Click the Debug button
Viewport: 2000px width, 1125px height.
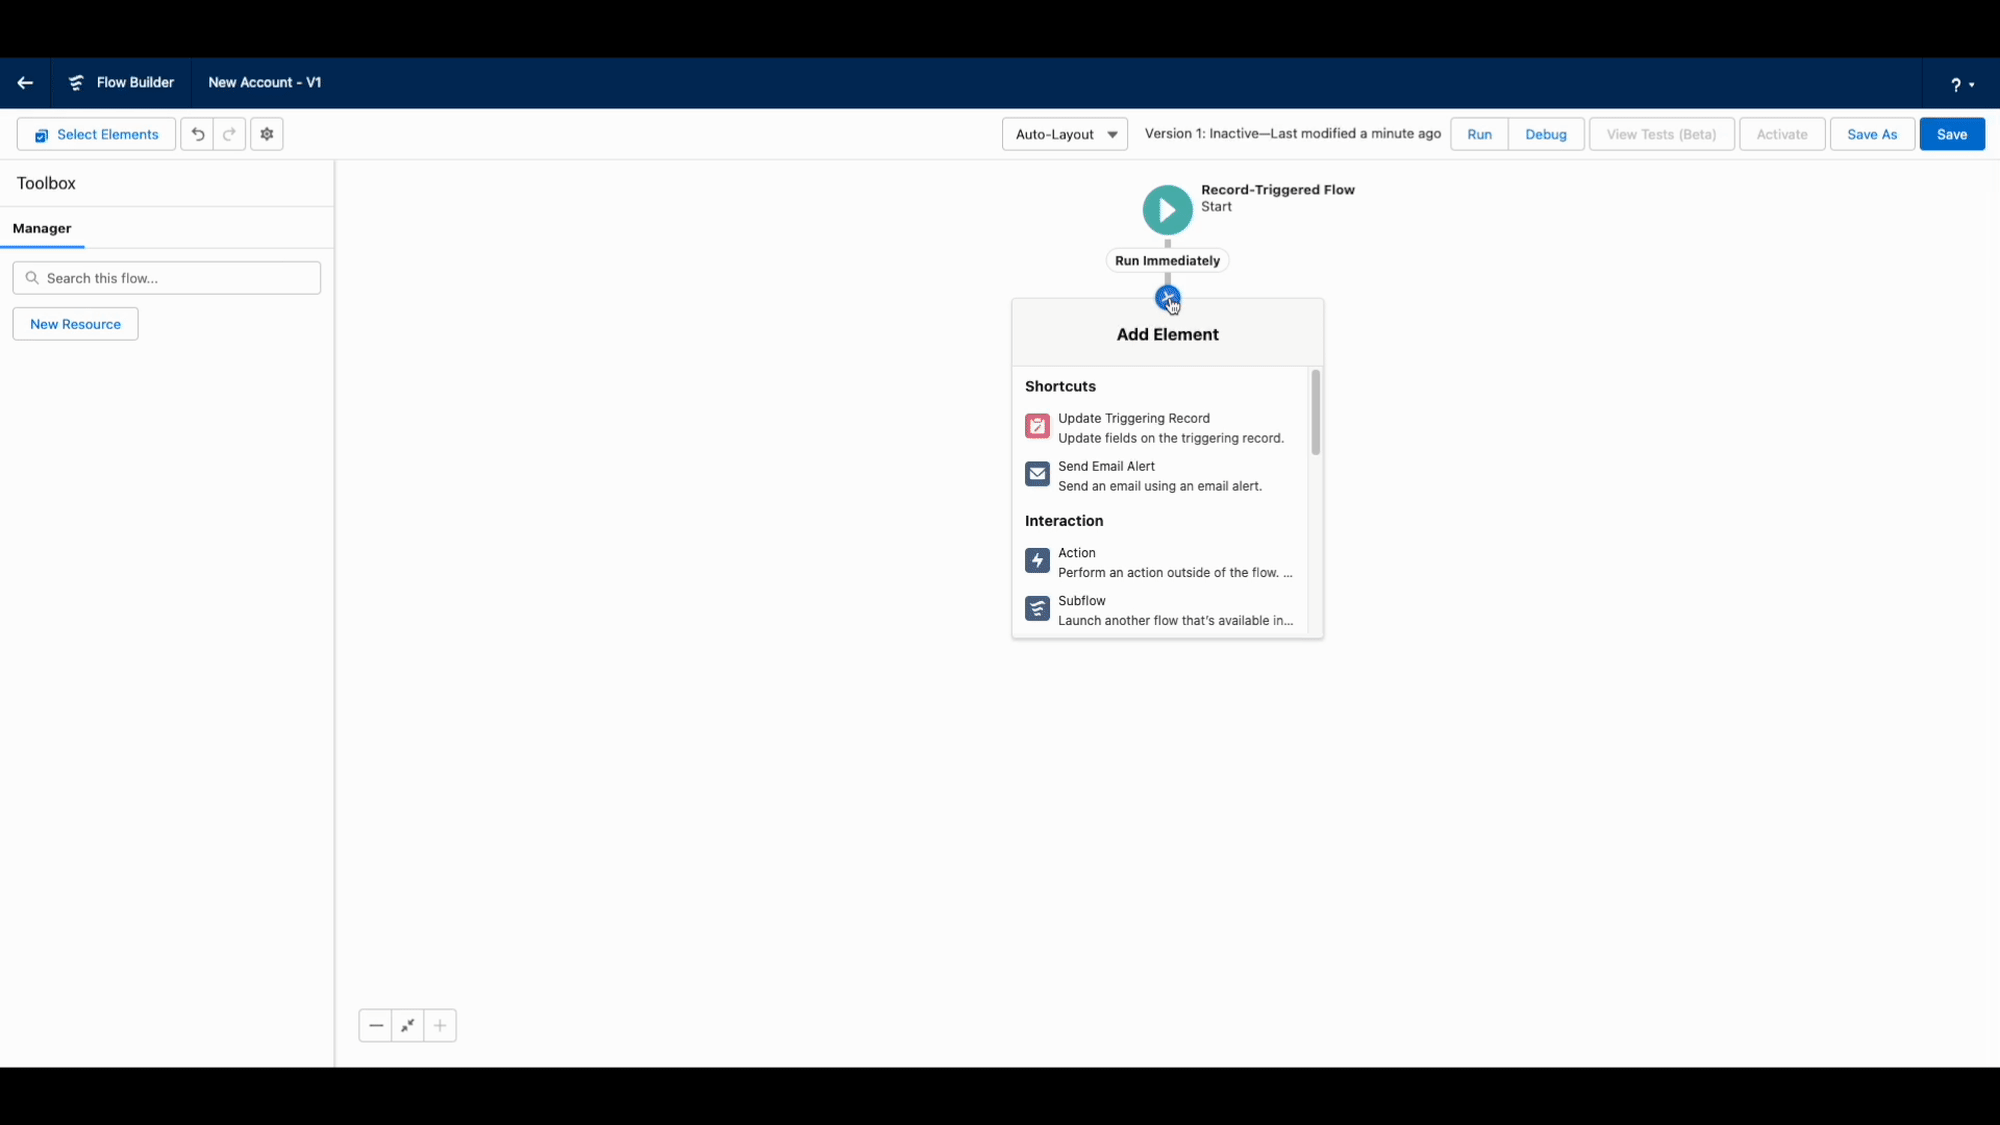pyautogui.click(x=1545, y=133)
